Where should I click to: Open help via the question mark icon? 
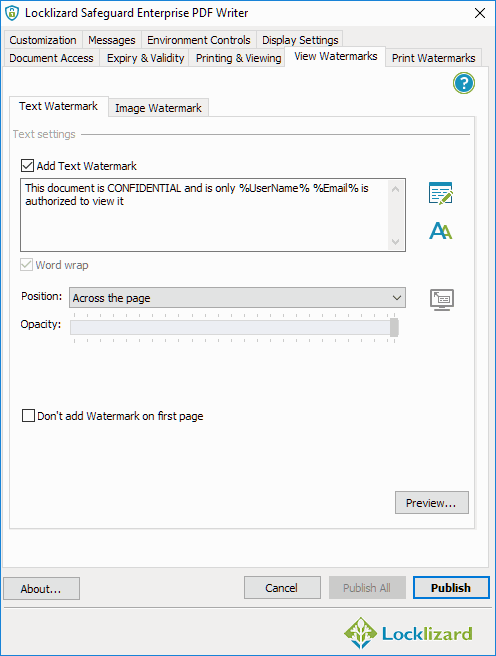tap(464, 83)
